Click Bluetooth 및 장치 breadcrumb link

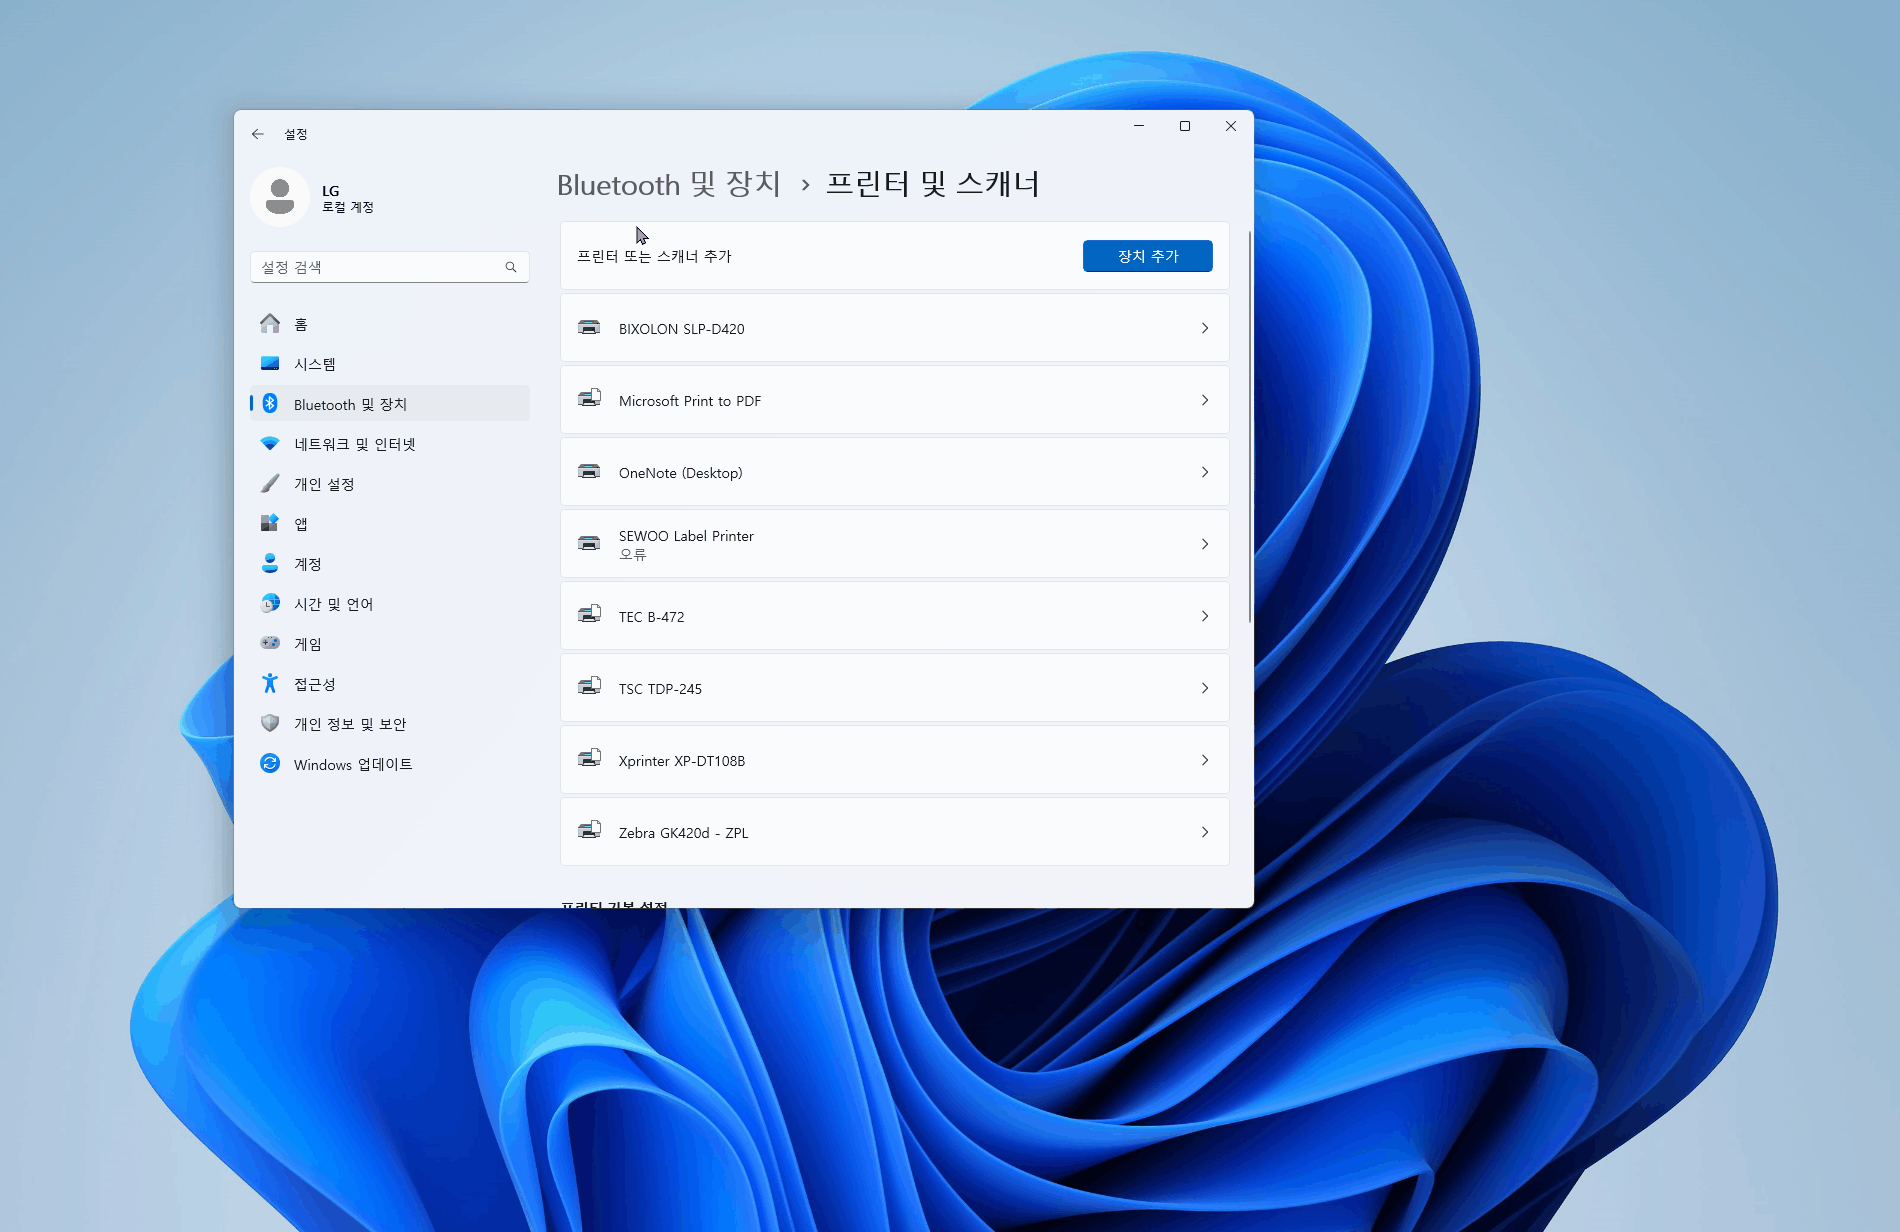668,185
